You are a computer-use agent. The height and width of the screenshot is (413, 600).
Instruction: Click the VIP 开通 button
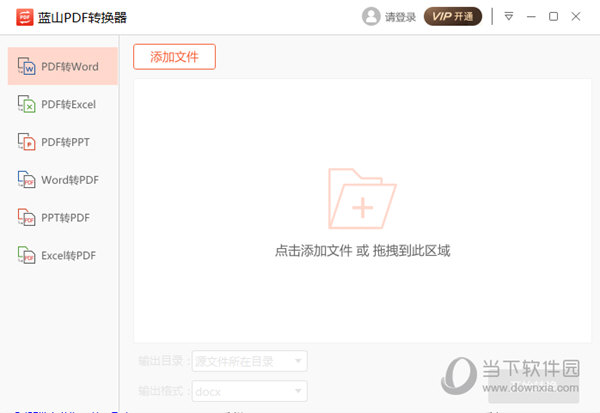click(453, 16)
